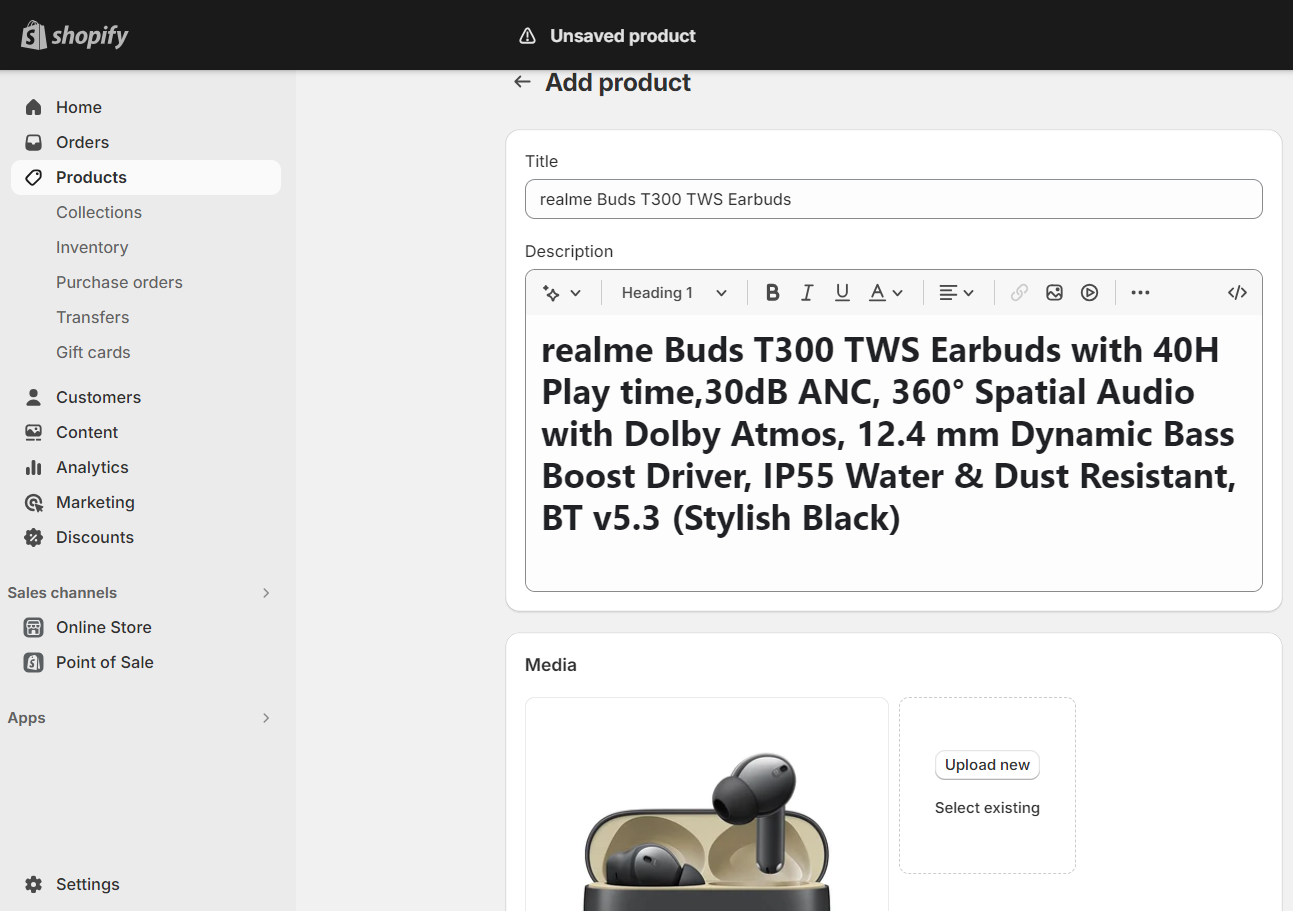The image size is (1293, 911).
Task: Open Settings from the sidebar
Action: click(88, 884)
